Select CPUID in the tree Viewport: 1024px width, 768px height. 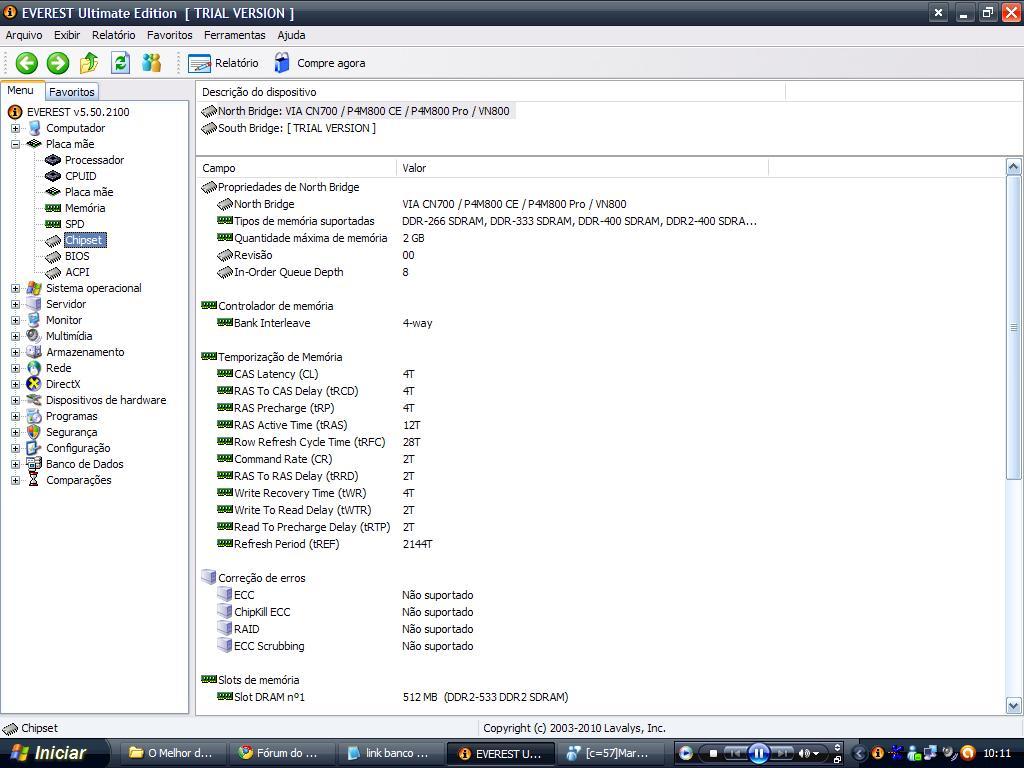coord(80,176)
